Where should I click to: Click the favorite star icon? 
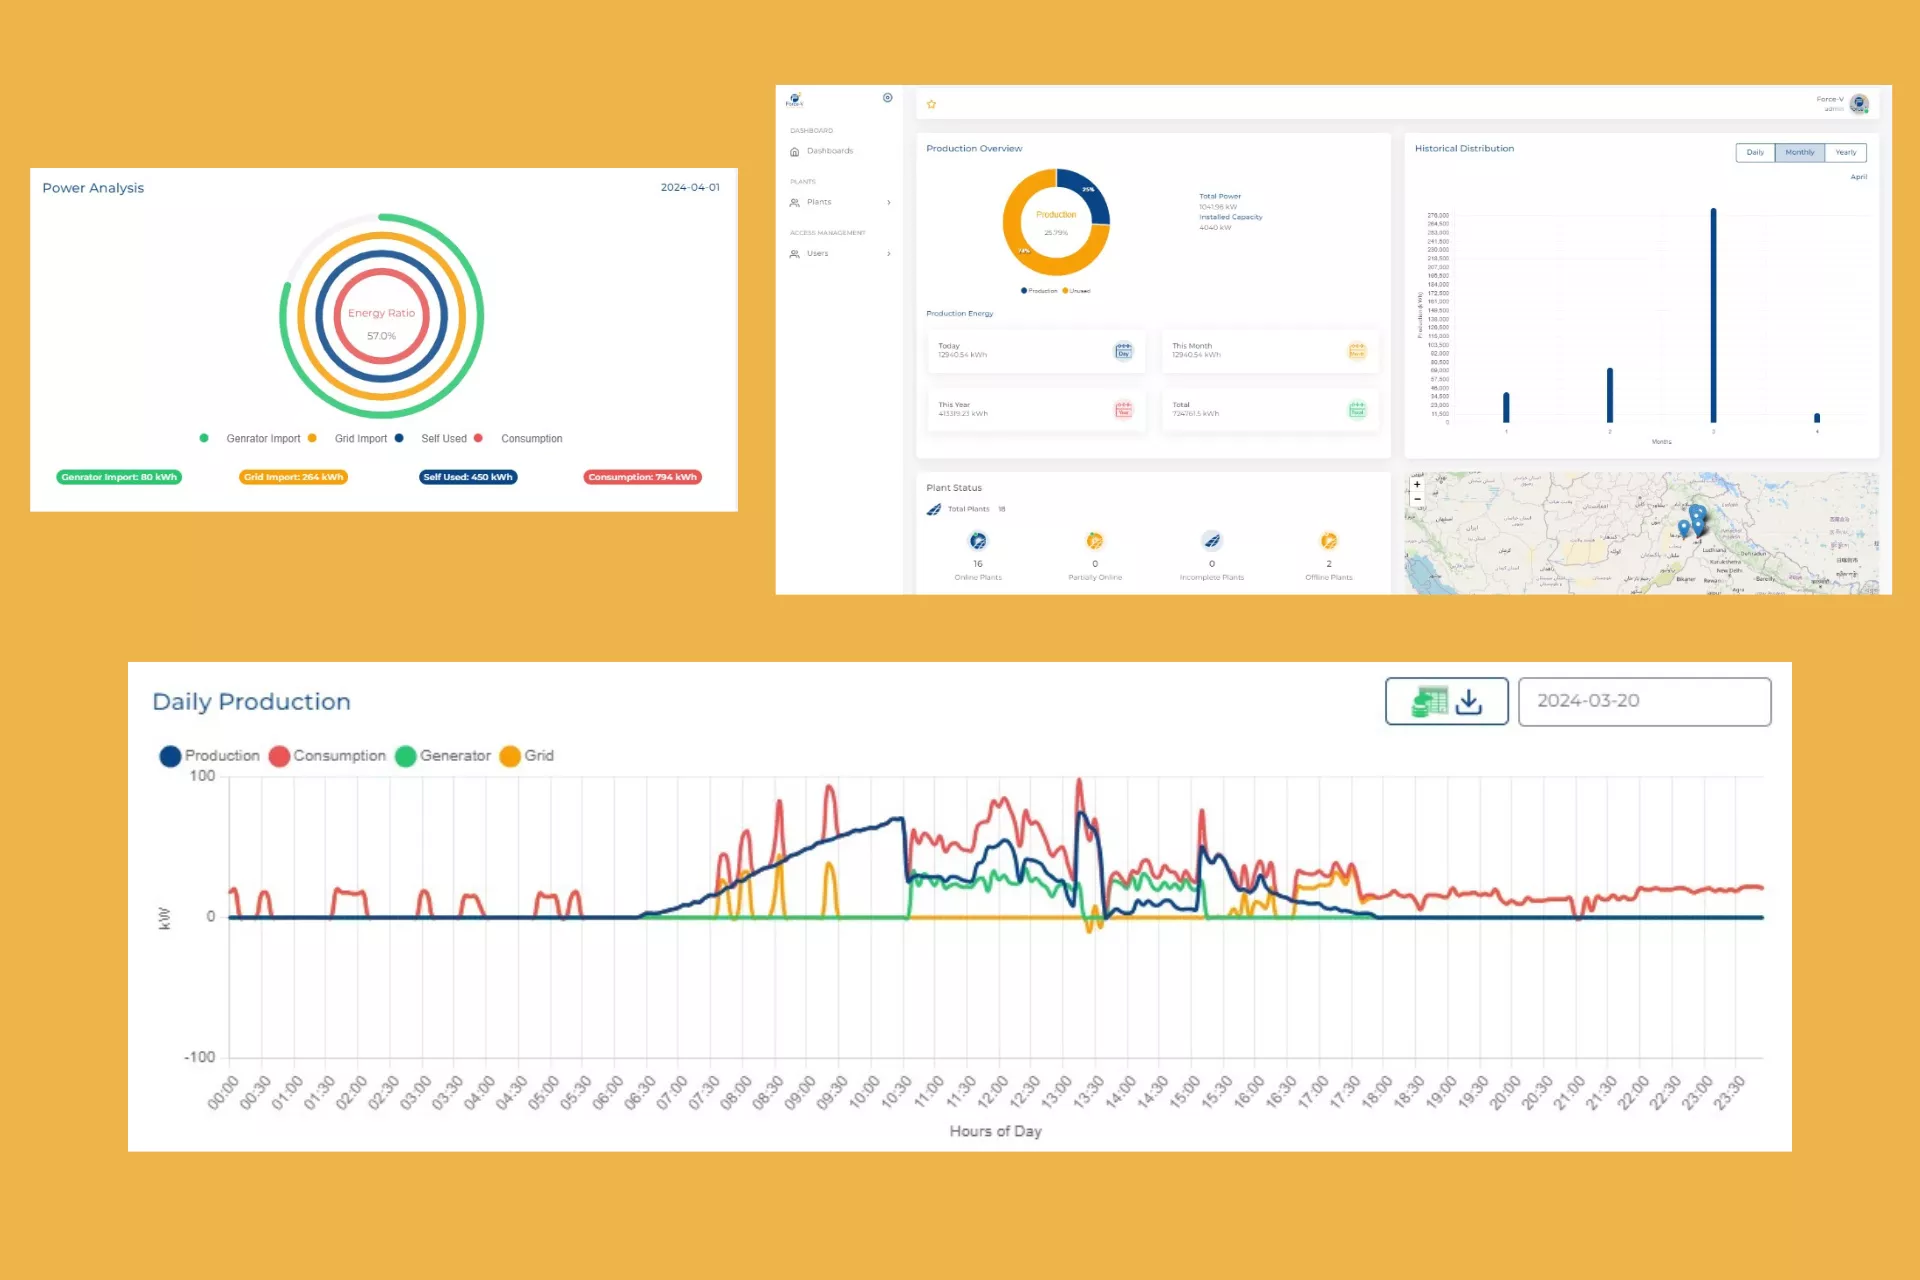click(931, 104)
